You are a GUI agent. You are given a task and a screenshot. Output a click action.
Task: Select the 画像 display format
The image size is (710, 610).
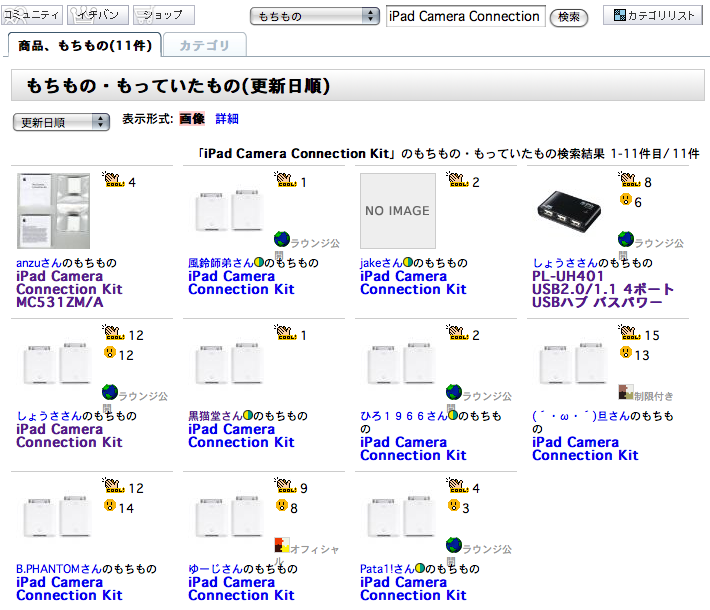click(192, 119)
